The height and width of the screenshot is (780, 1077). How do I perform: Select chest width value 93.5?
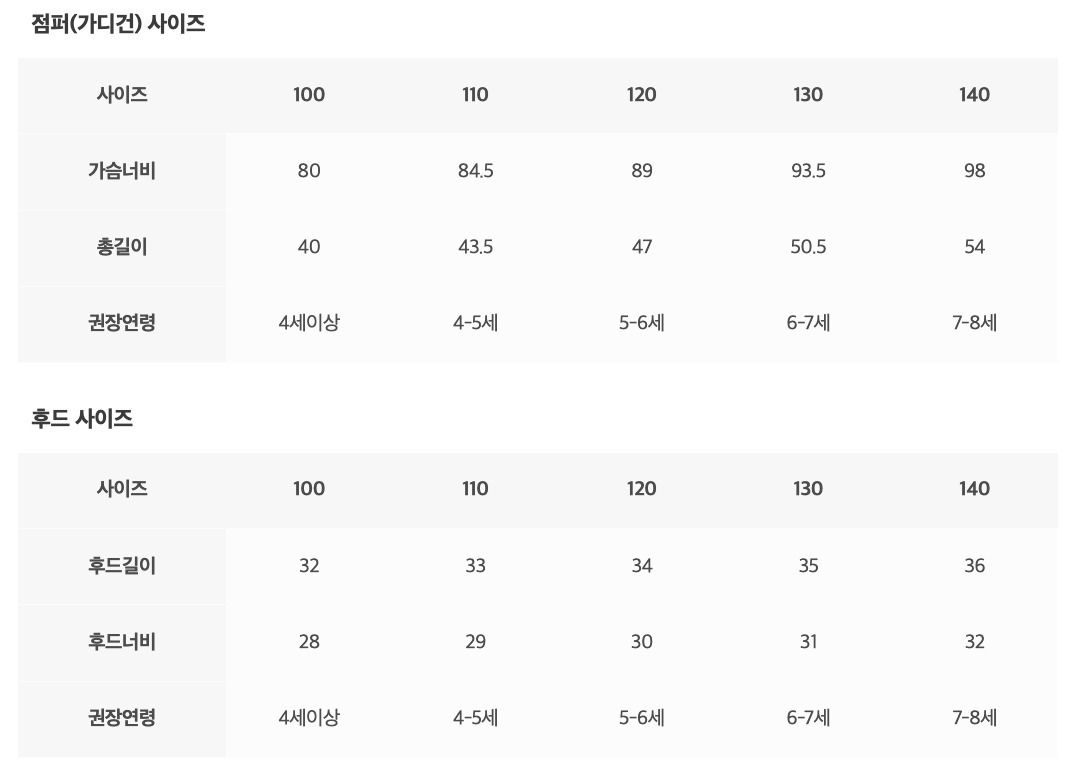point(808,171)
